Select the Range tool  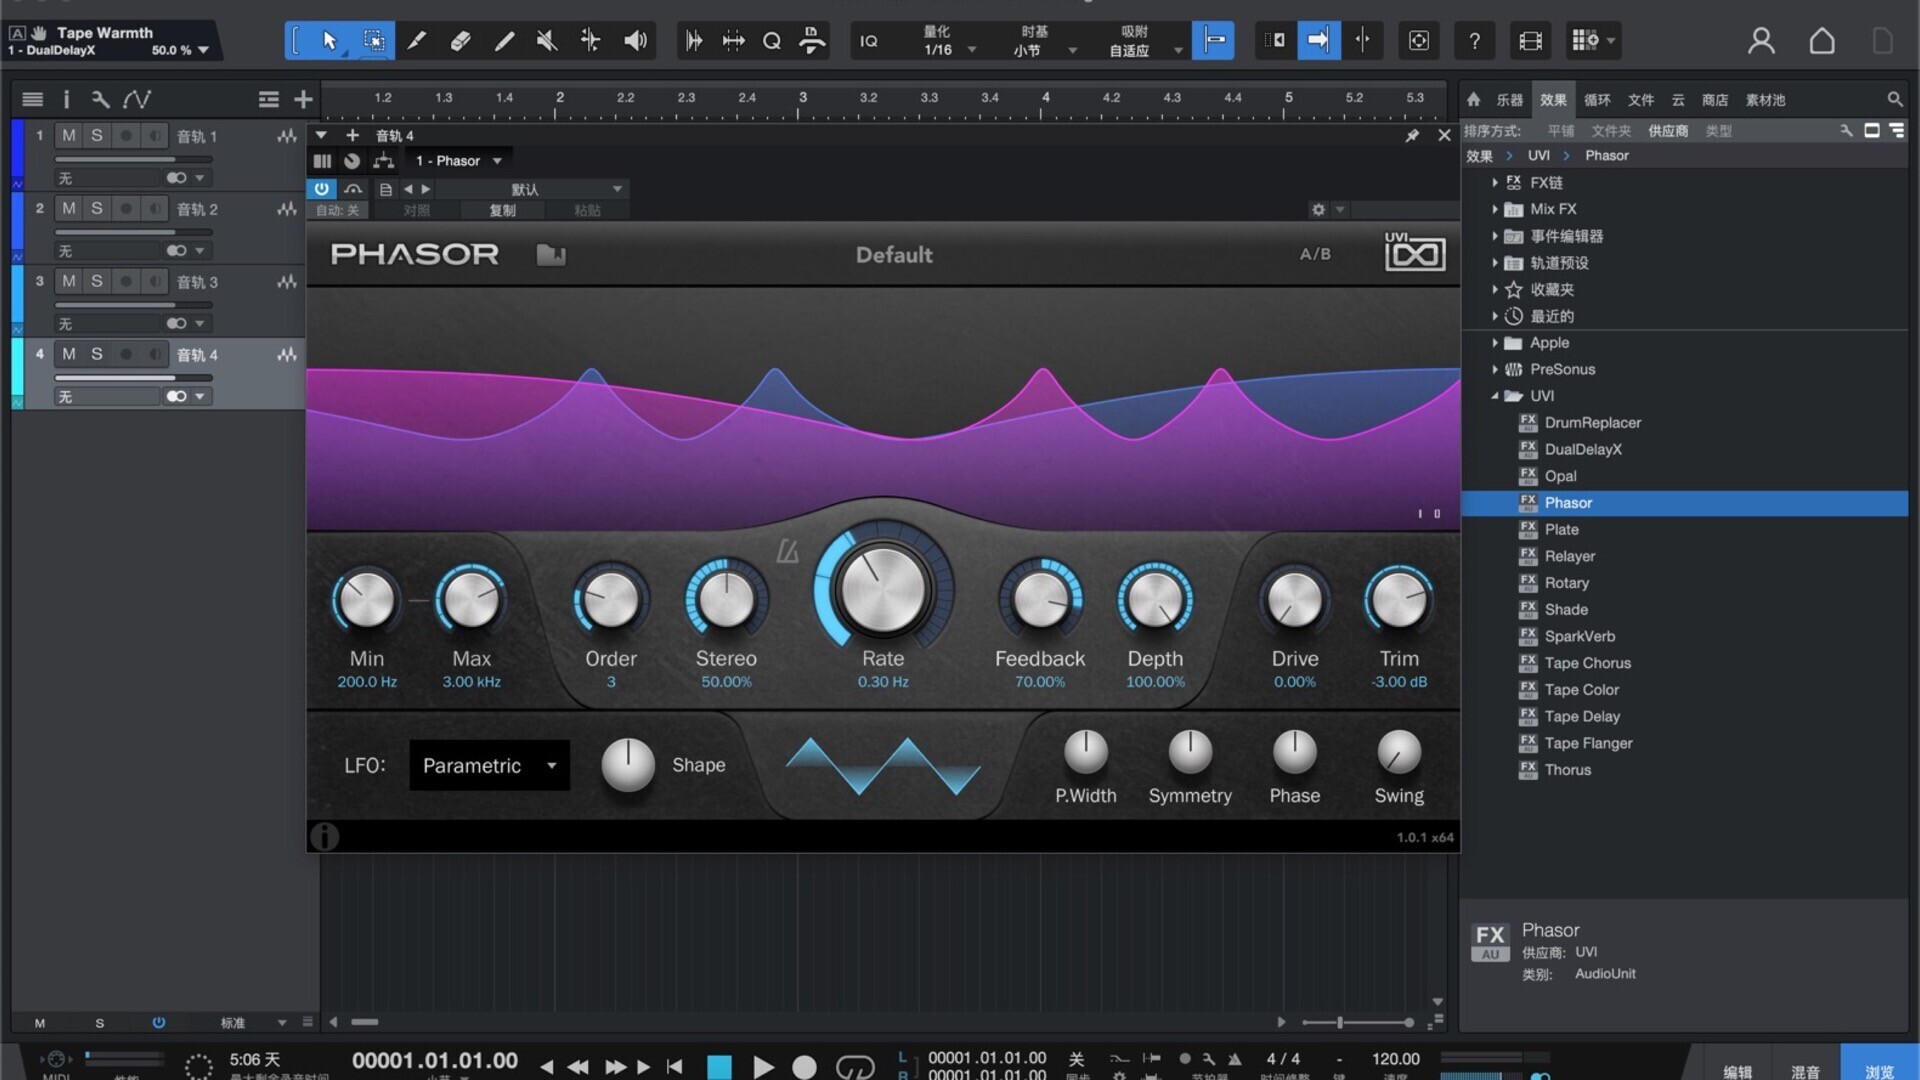pyautogui.click(x=373, y=41)
